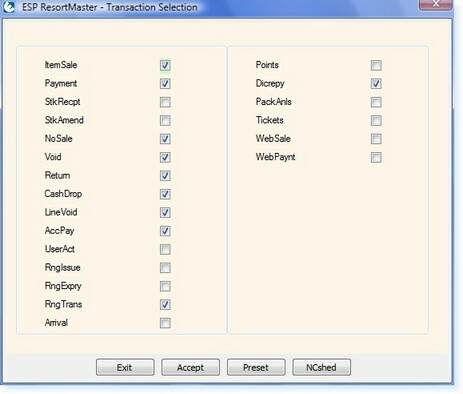This screenshot has height=394, width=463.
Task: Check the Tickets checkbox
Action: pyautogui.click(x=376, y=120)
